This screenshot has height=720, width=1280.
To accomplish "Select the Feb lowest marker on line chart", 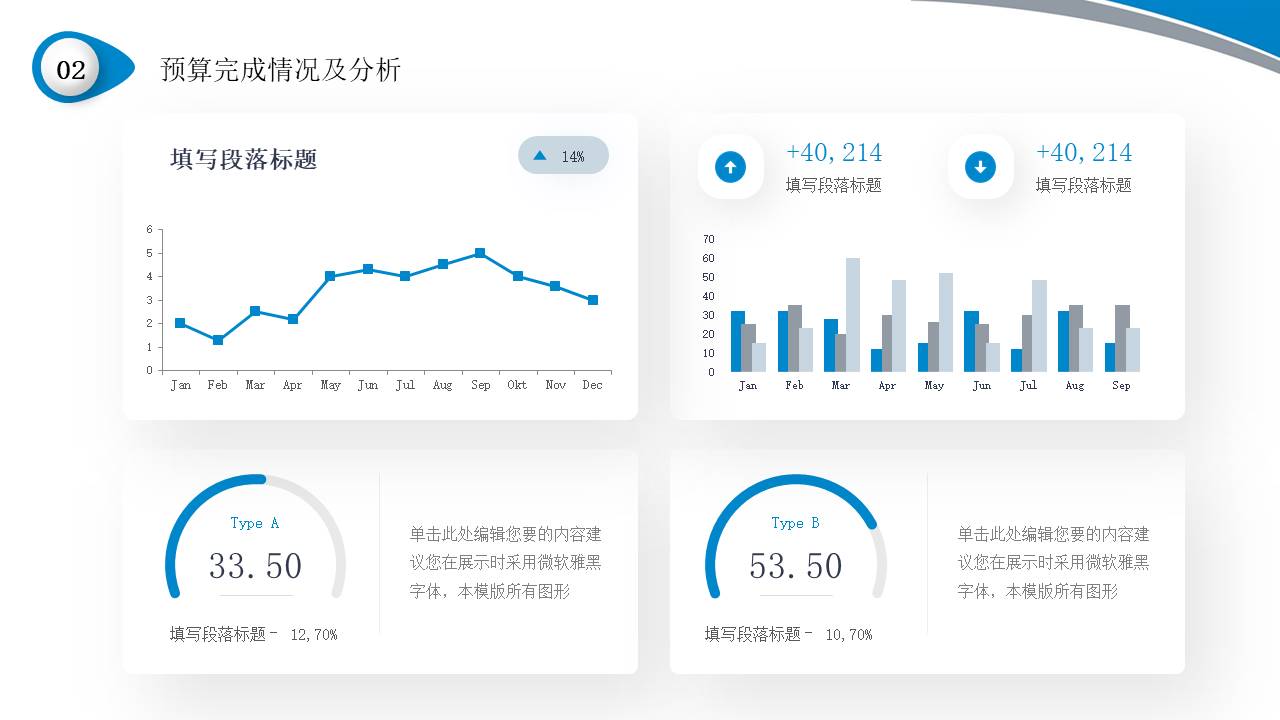I will point(218,340).
